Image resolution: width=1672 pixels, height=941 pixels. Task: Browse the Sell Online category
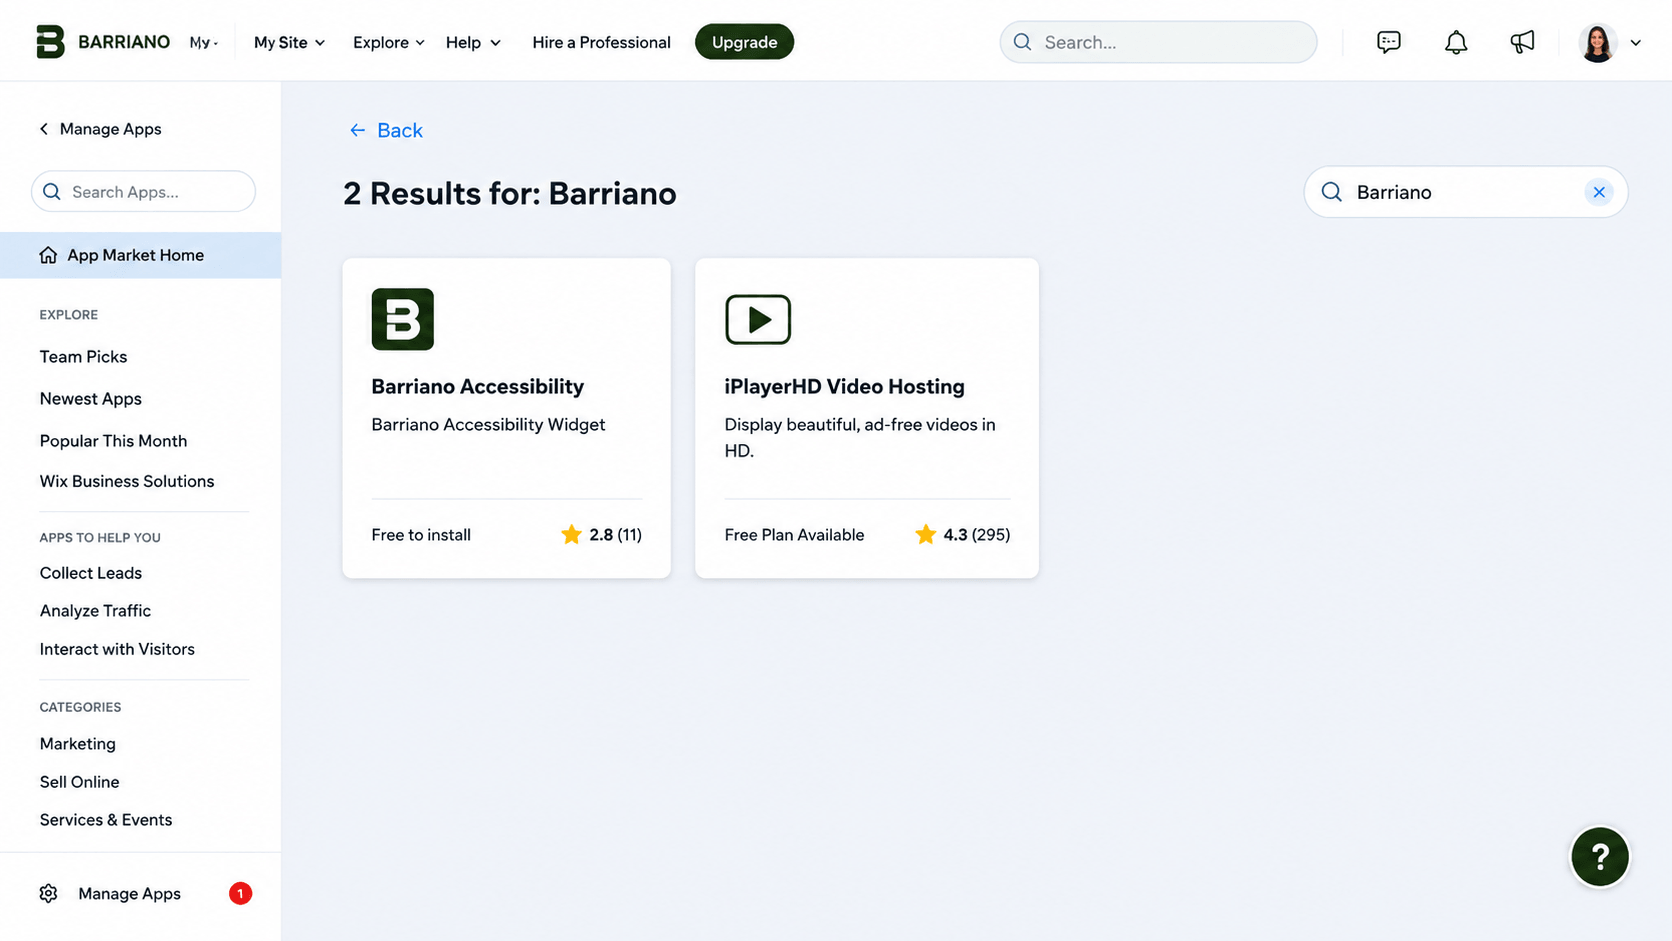(79, 782)
